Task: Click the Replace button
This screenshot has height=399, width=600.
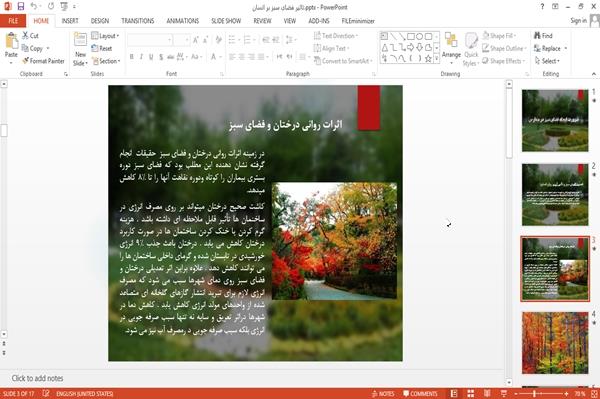Action: 551,48
